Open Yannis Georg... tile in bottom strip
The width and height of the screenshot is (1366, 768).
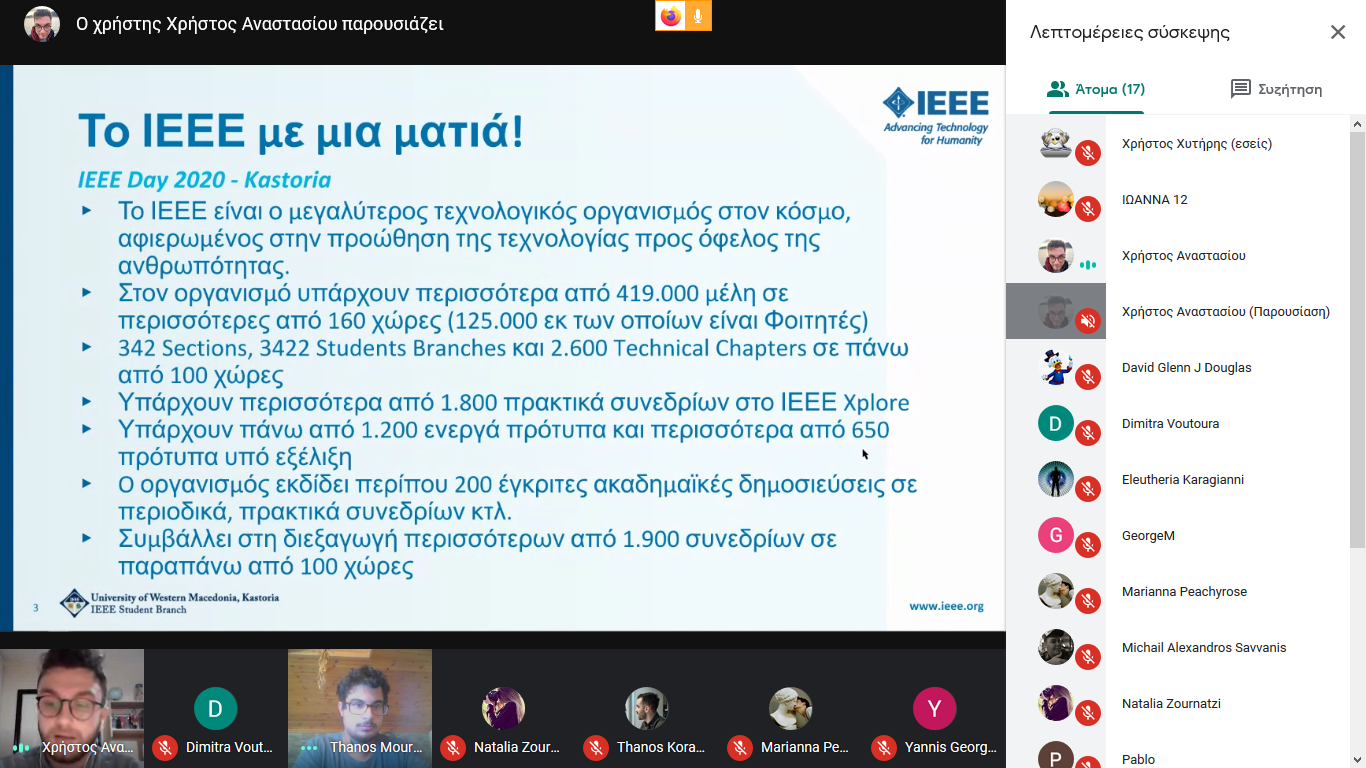pyautogui.click(x=936, y=708)
